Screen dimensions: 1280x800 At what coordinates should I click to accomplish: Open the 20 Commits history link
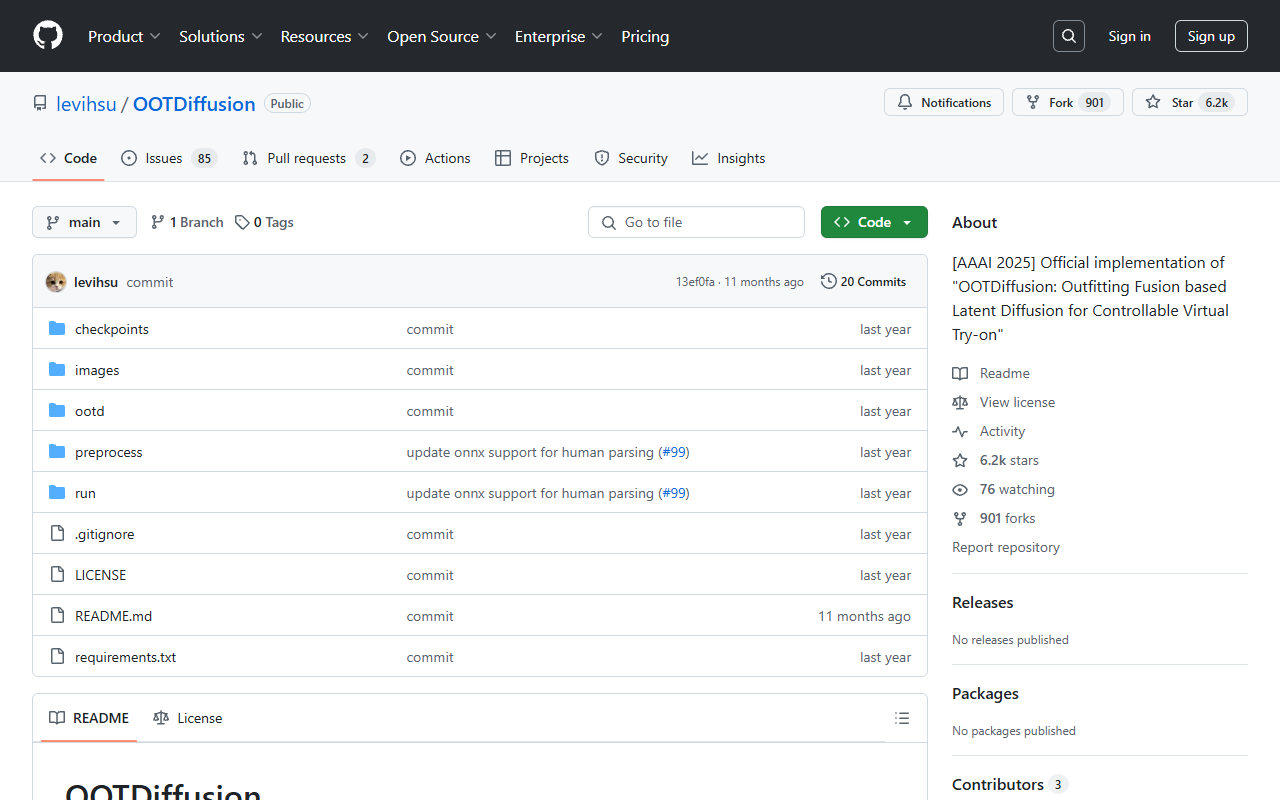(x=863, y=282)
